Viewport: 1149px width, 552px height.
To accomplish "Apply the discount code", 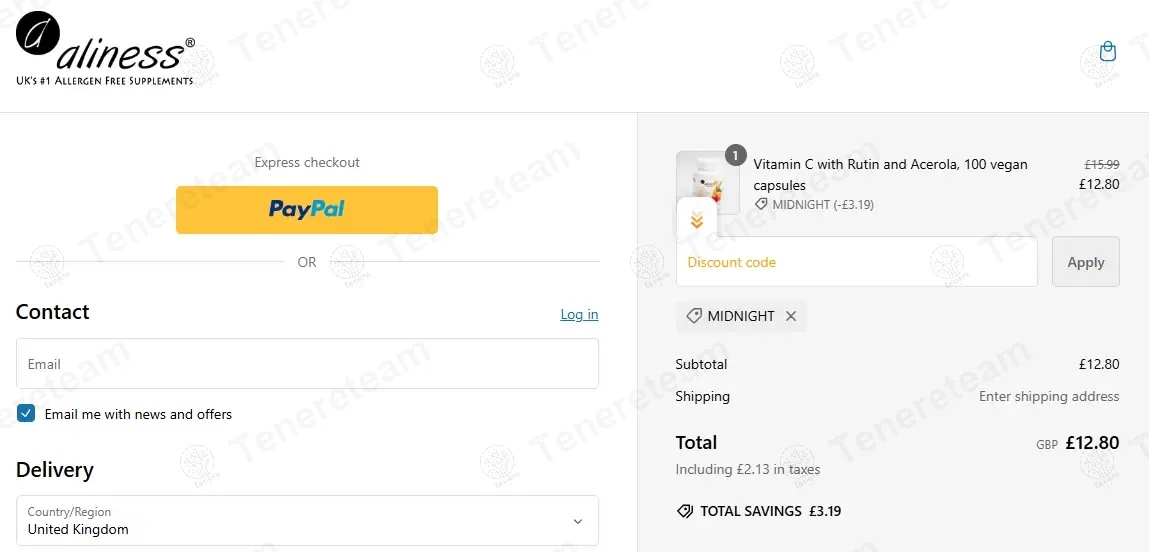I will [x=1085, y=262].
